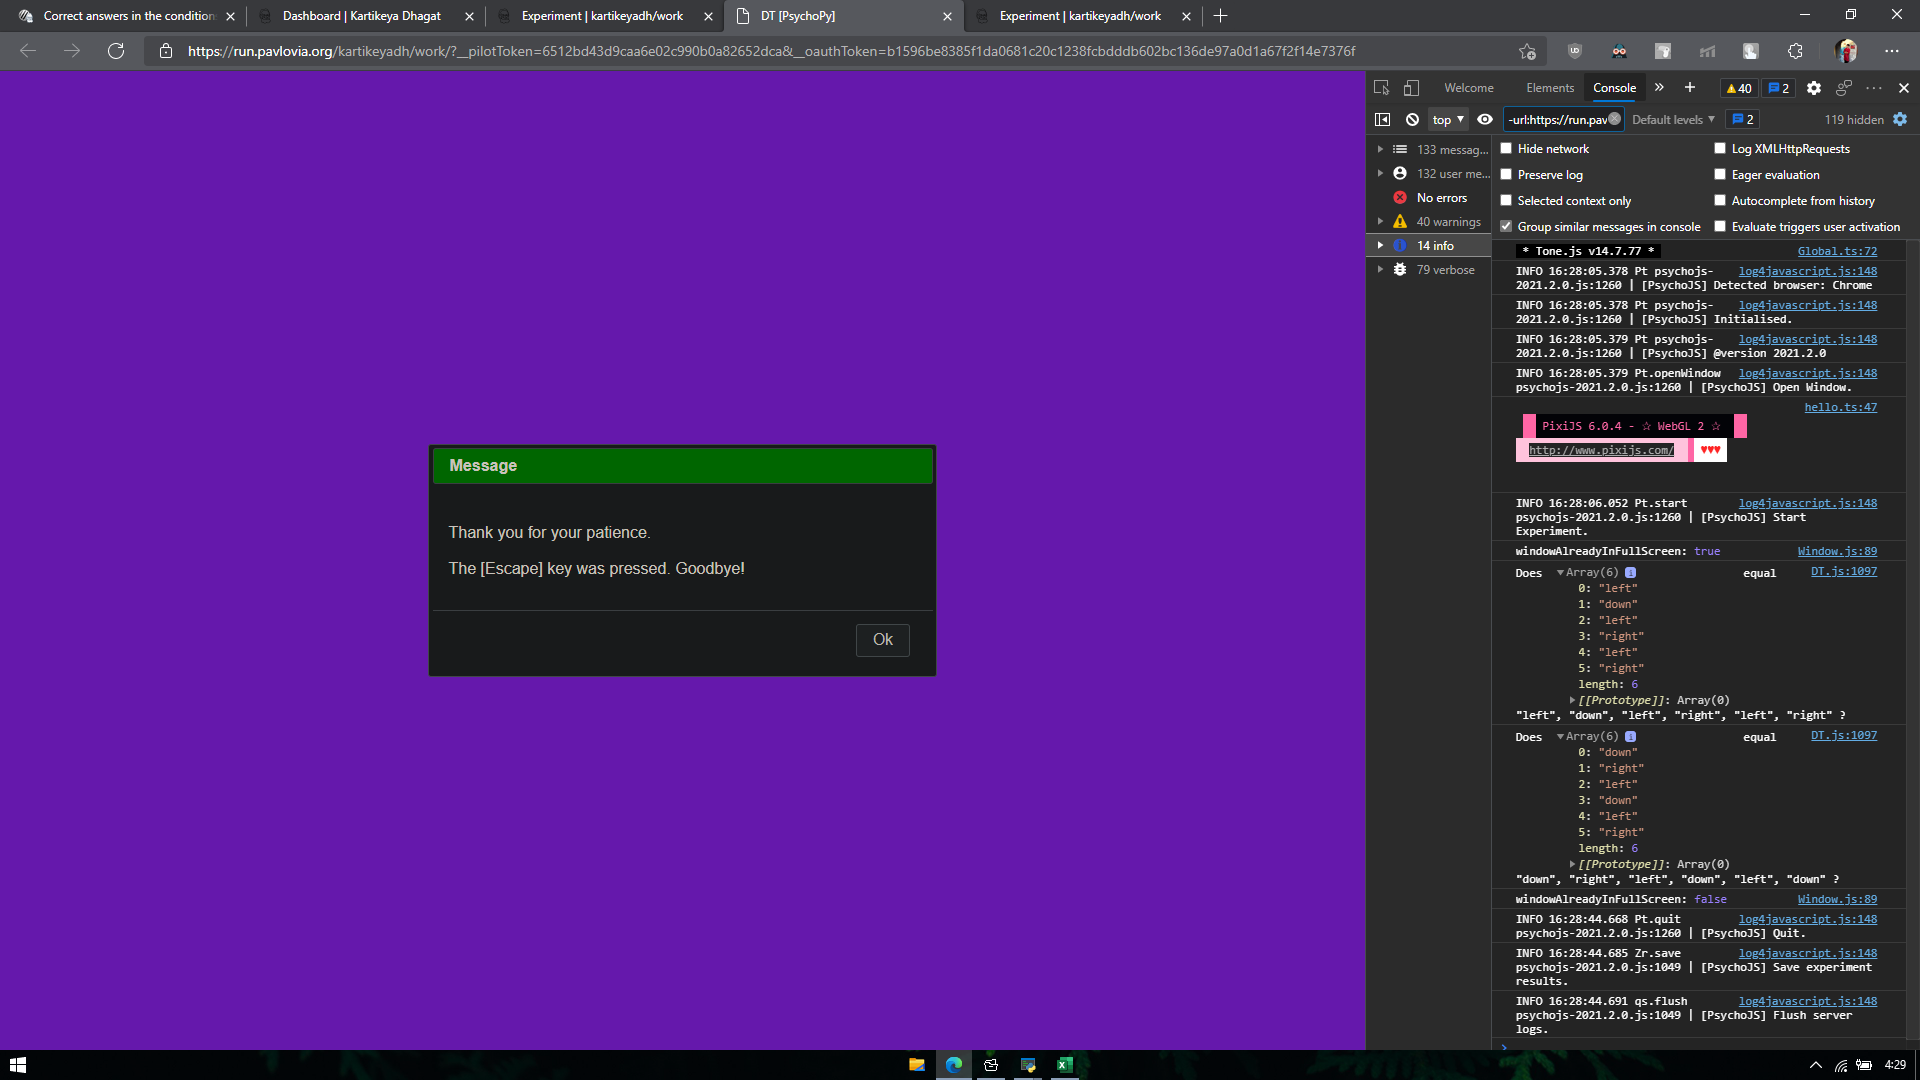The width and height of the screenshot is (1920, 1080).
Task: Uncheck Group similar messages in console
Action: coord(1506,227)
